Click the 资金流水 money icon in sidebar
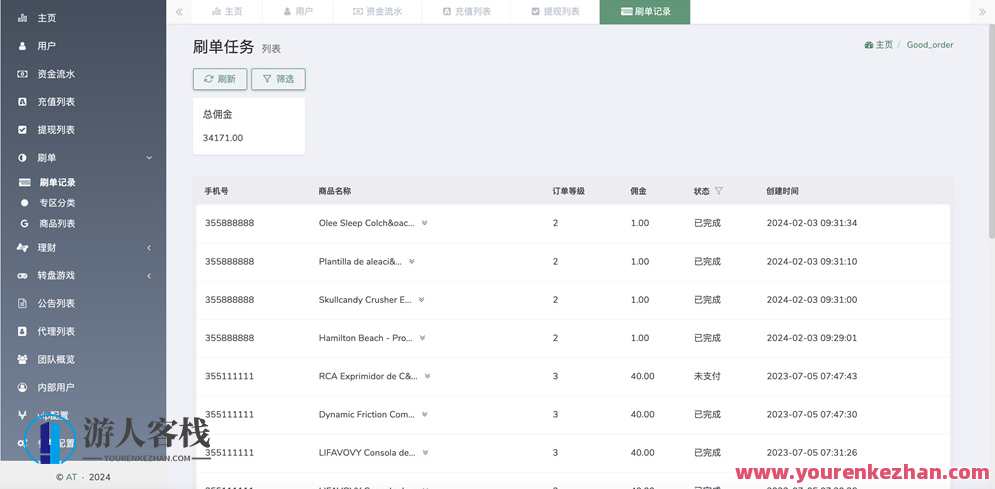The height and width of the screenshot is (489, 995). click(23, 74)
